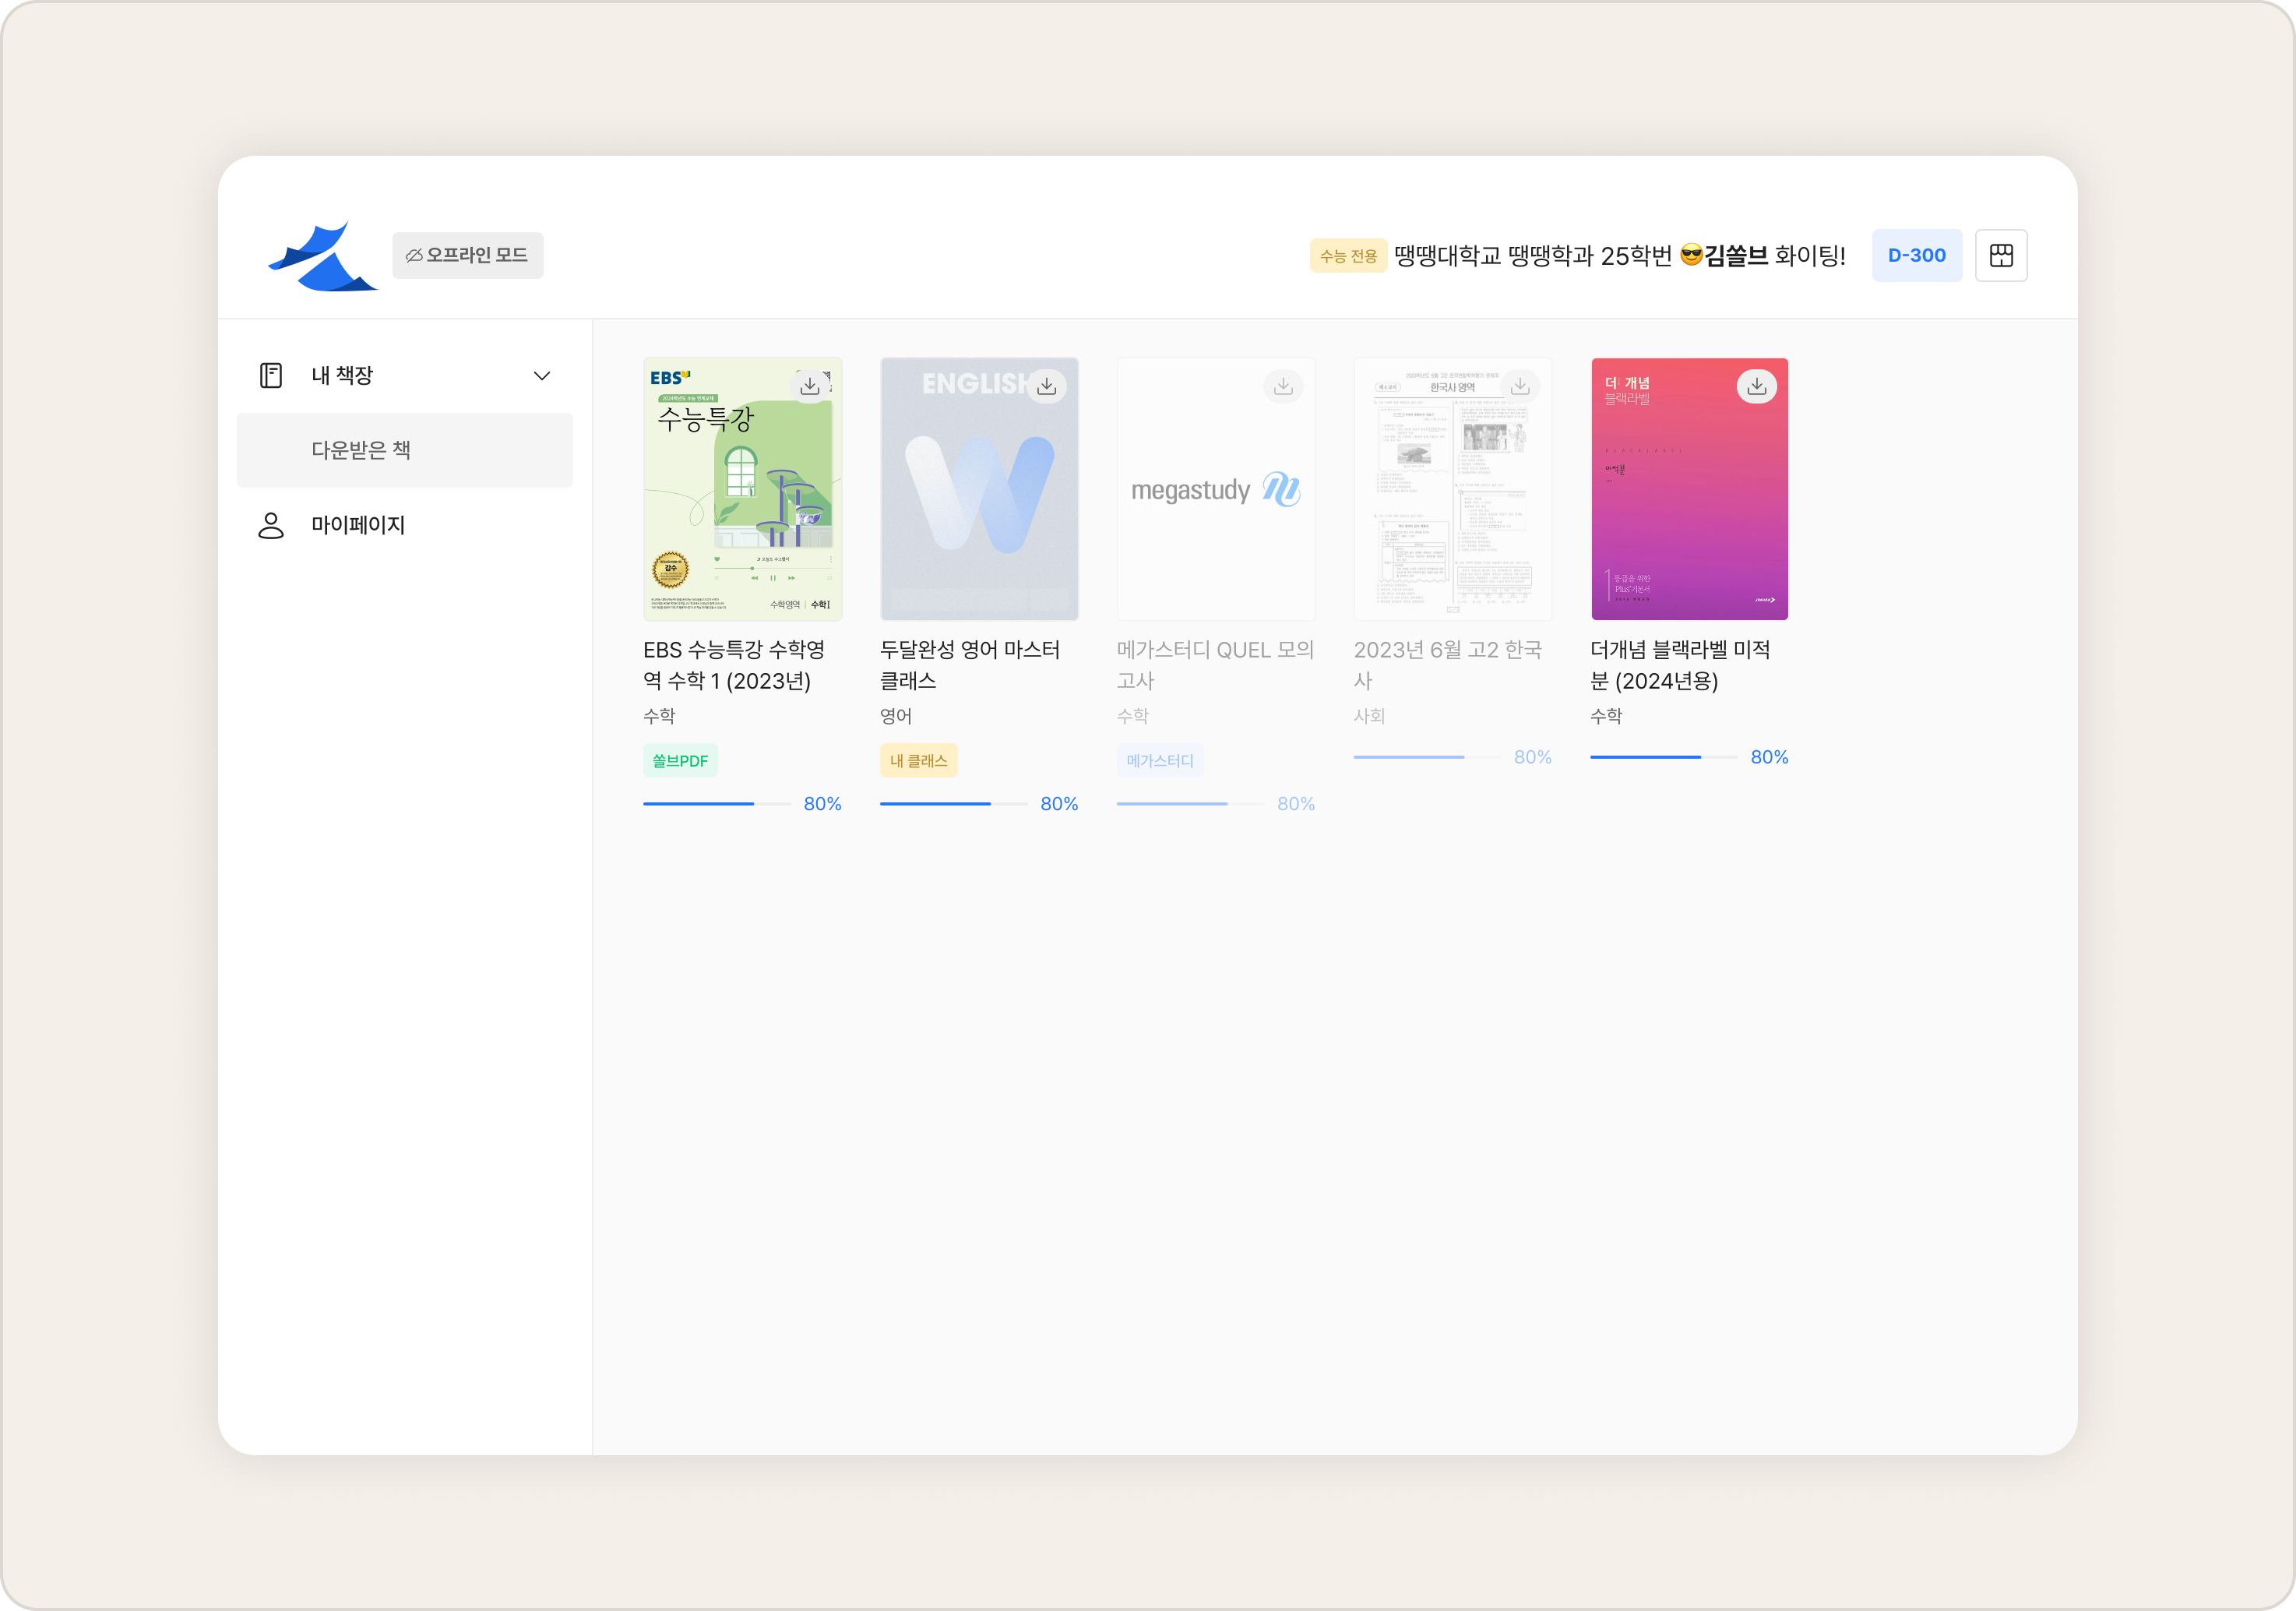The image size is (2296, 1611).
Task: Click 80% label under 더개념 블랙라벨
Action: click(x=1769, y=757)
